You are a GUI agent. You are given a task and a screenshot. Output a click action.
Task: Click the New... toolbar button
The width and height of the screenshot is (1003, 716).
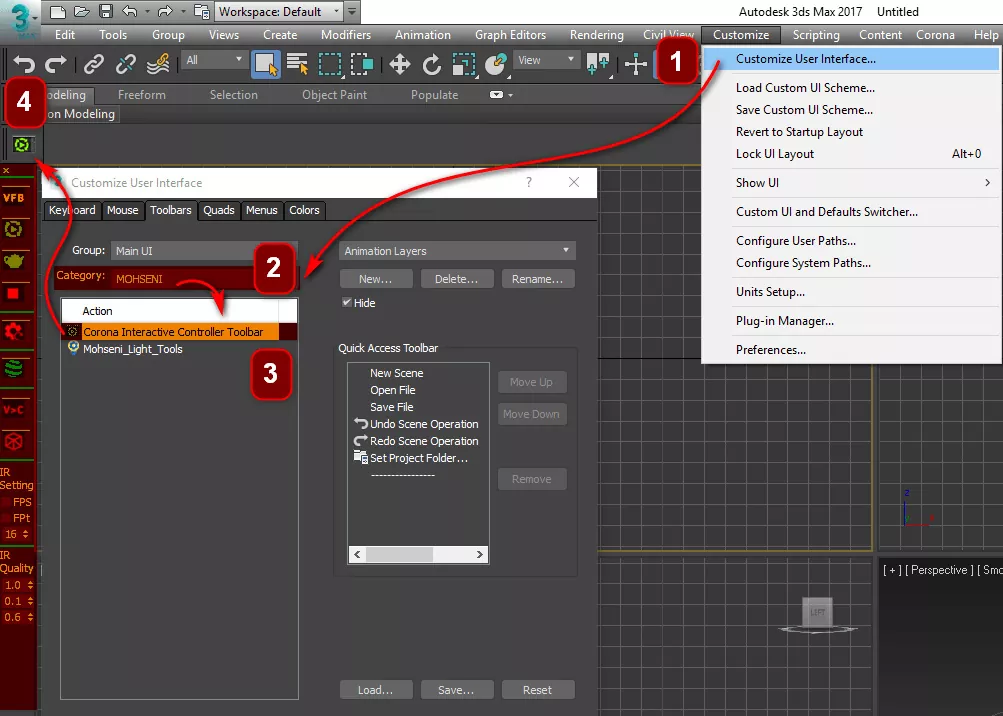(x=375, y=279)
